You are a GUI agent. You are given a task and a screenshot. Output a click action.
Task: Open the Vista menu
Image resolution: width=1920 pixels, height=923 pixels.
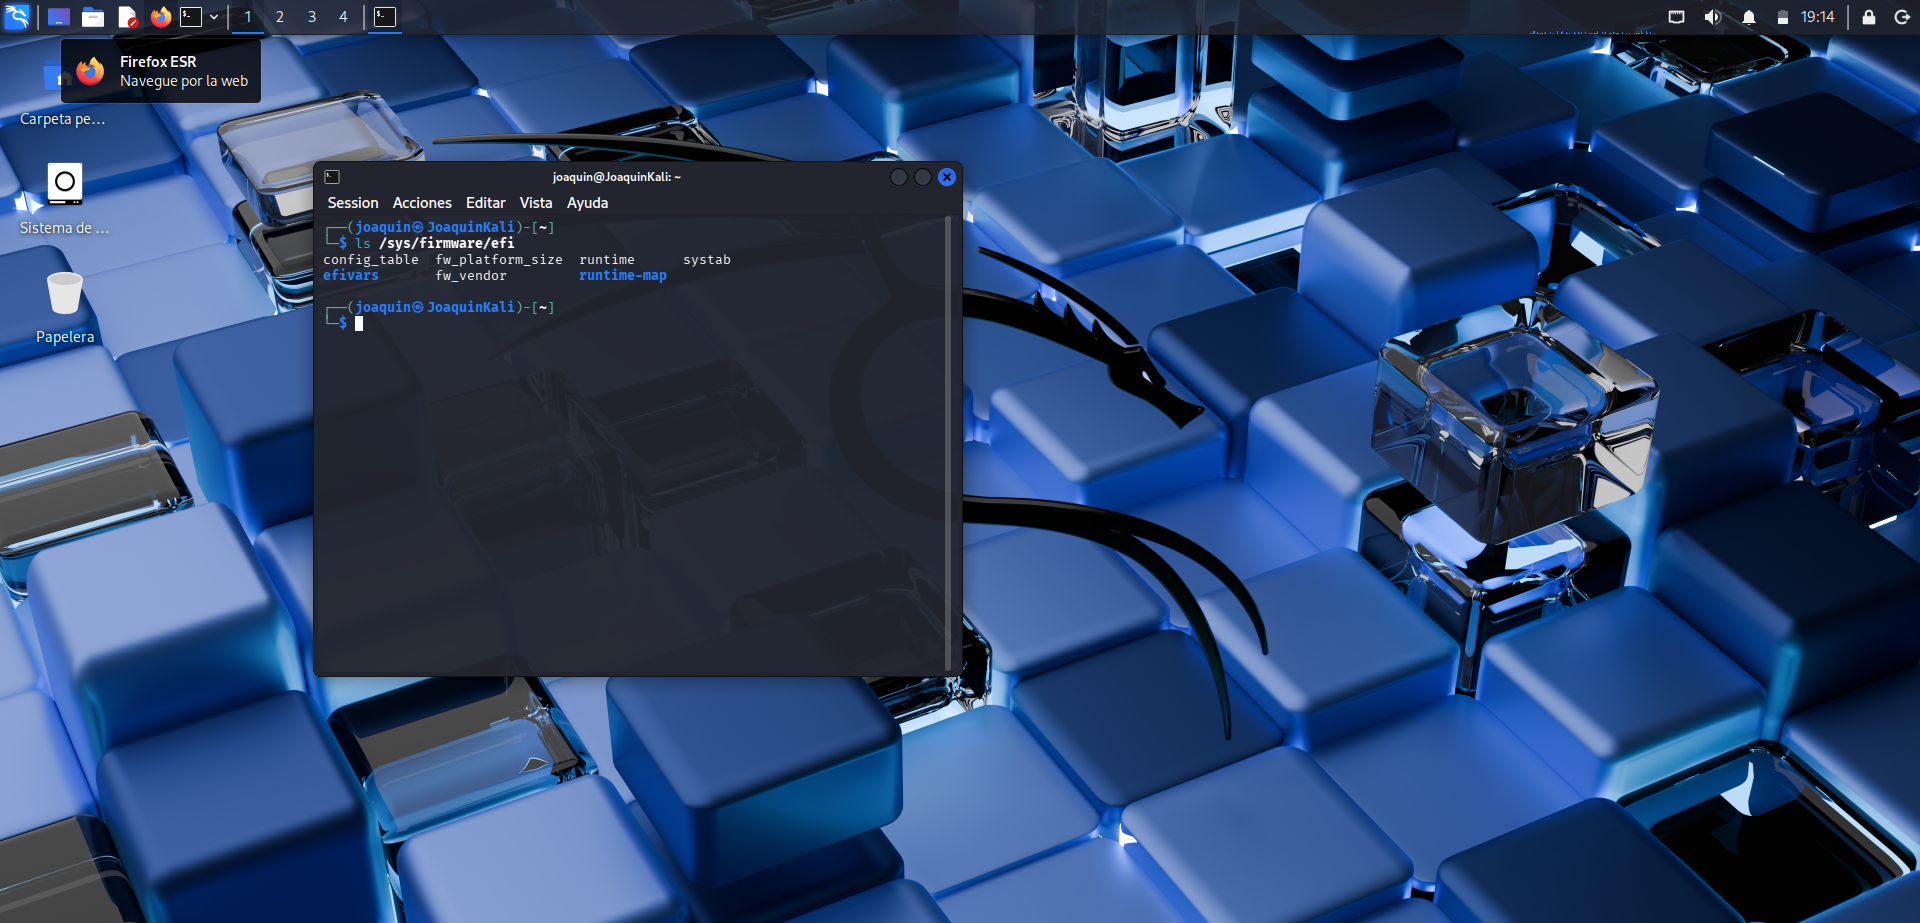point(536,203)
